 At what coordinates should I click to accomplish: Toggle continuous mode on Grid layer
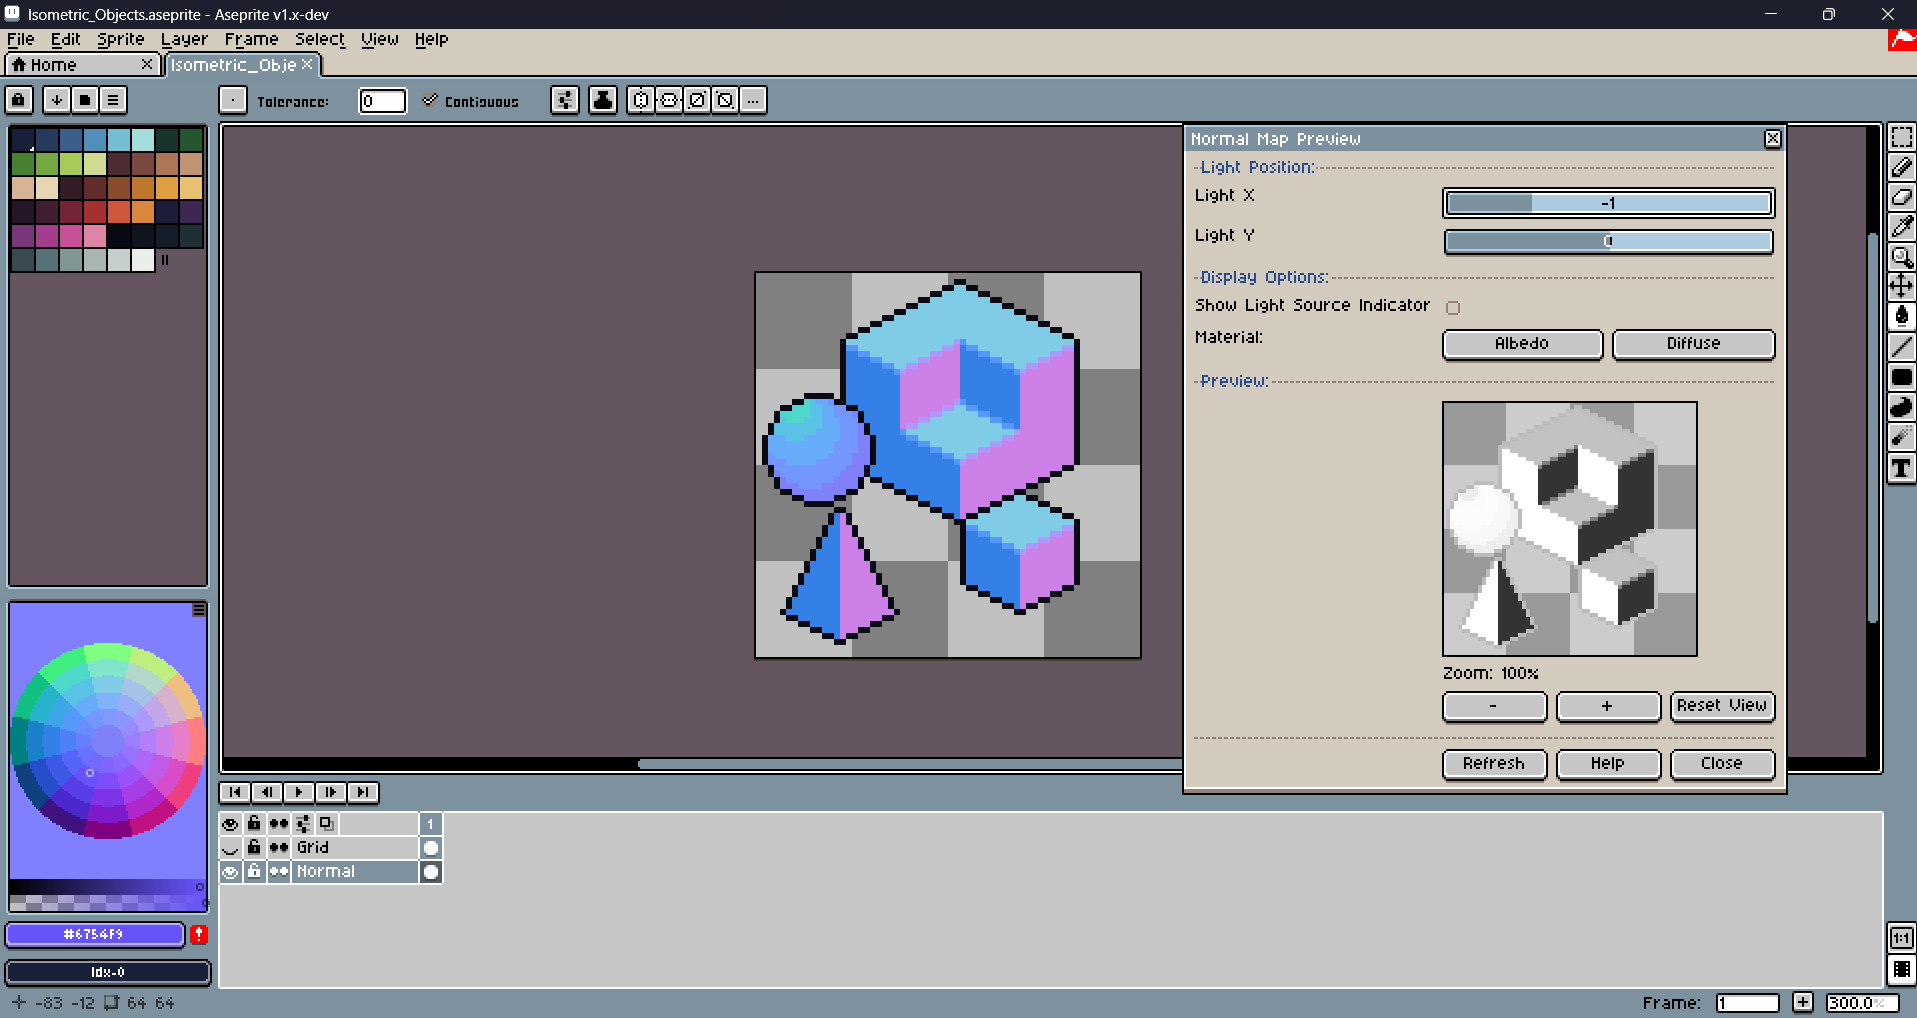click(x=279, y=848)
